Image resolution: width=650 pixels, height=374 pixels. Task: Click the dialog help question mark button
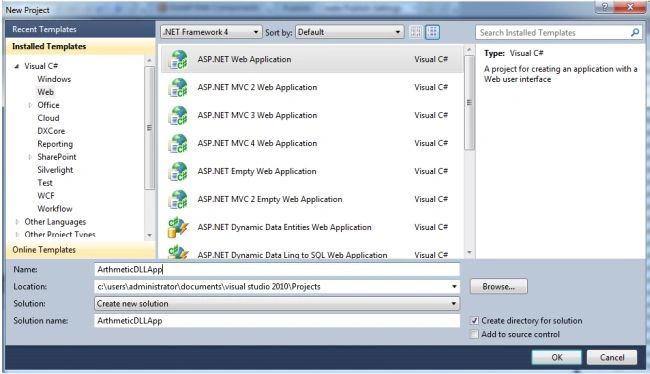point(605,7)
